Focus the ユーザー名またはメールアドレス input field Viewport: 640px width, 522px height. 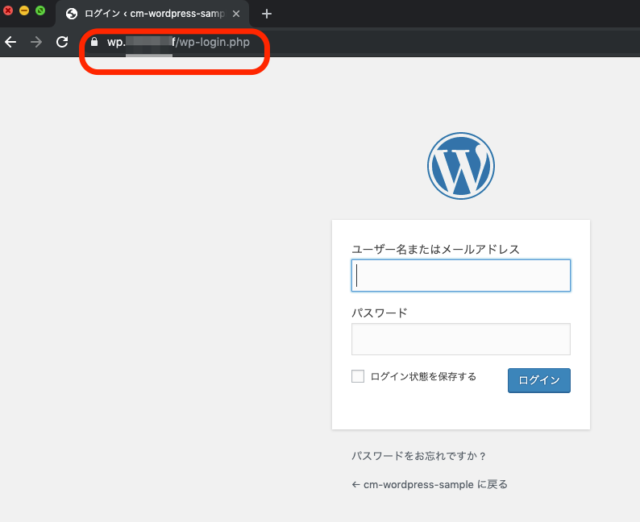pyautogui.click(x=461, y=275)
